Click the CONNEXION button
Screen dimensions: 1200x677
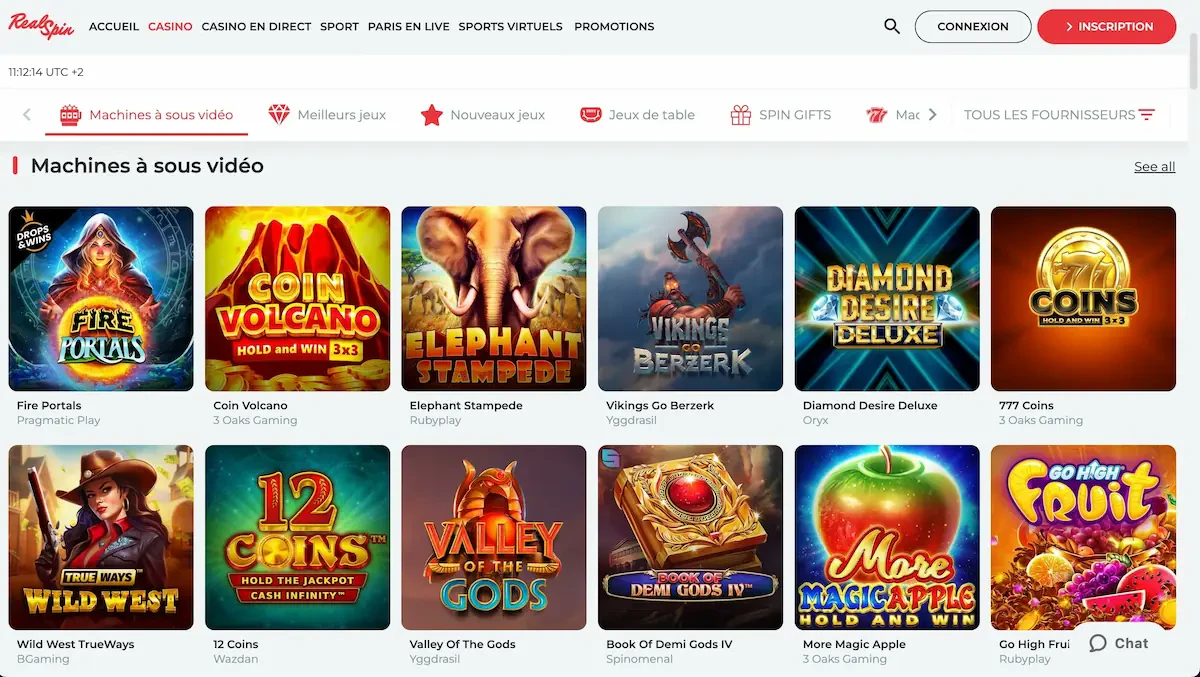pos(973,27)
